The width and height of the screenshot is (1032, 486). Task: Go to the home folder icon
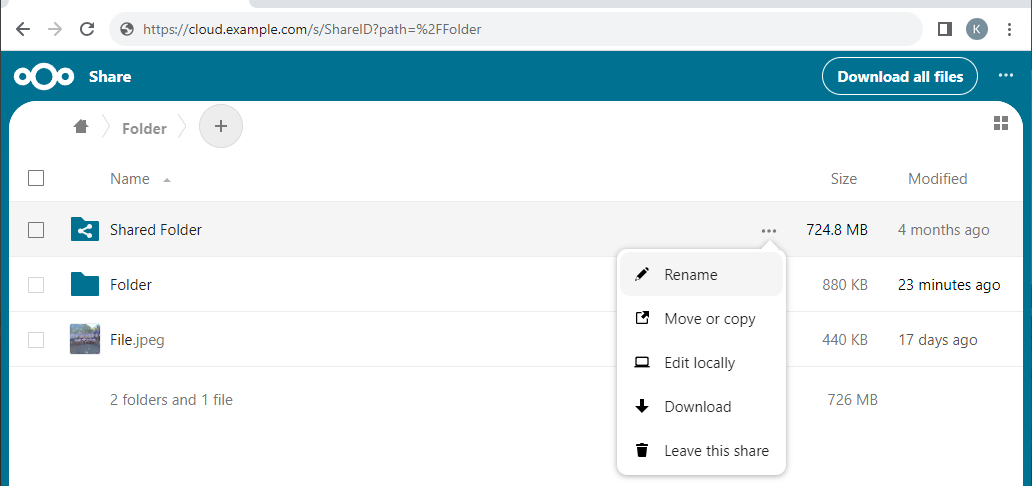click(81, 127)
